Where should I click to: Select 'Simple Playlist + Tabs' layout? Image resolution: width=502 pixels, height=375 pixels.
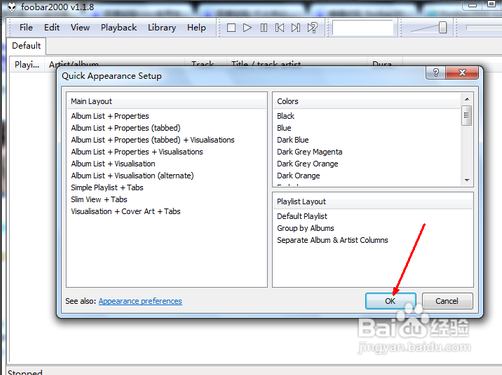point(107,188)
